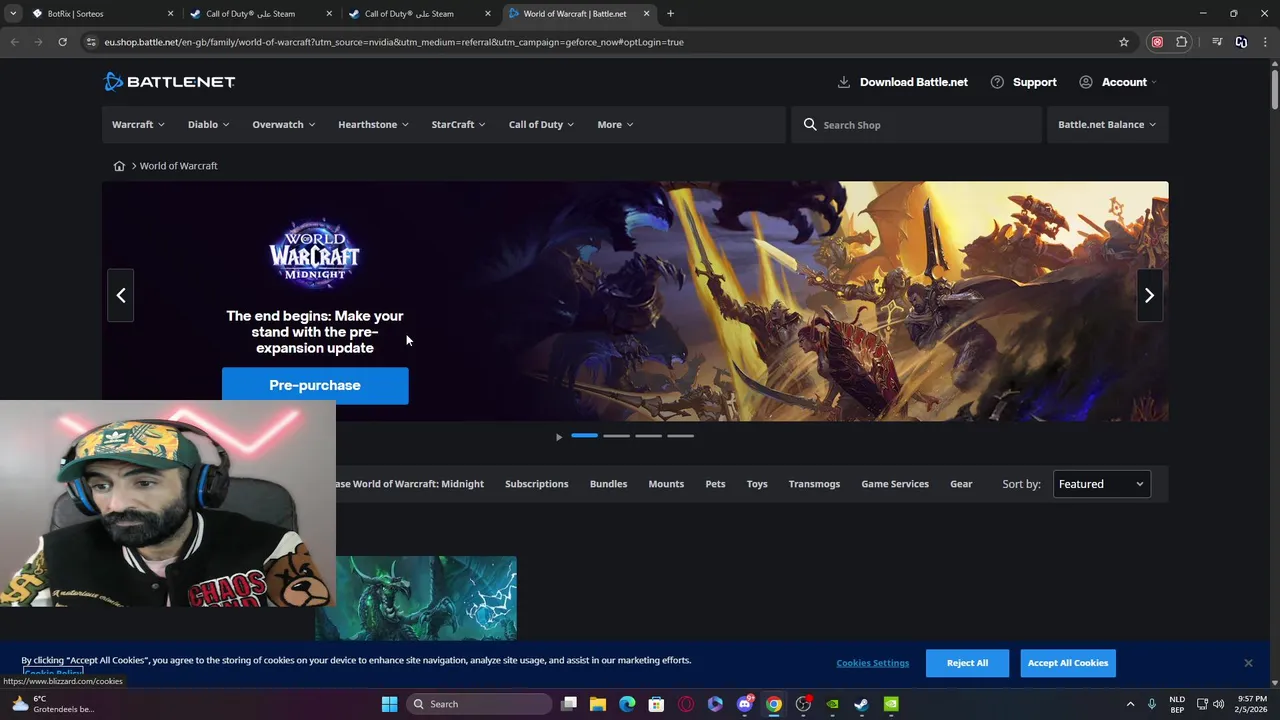
Task: Click the browser address bar URL
Action: pyautogui.click(x=394, y=42)
